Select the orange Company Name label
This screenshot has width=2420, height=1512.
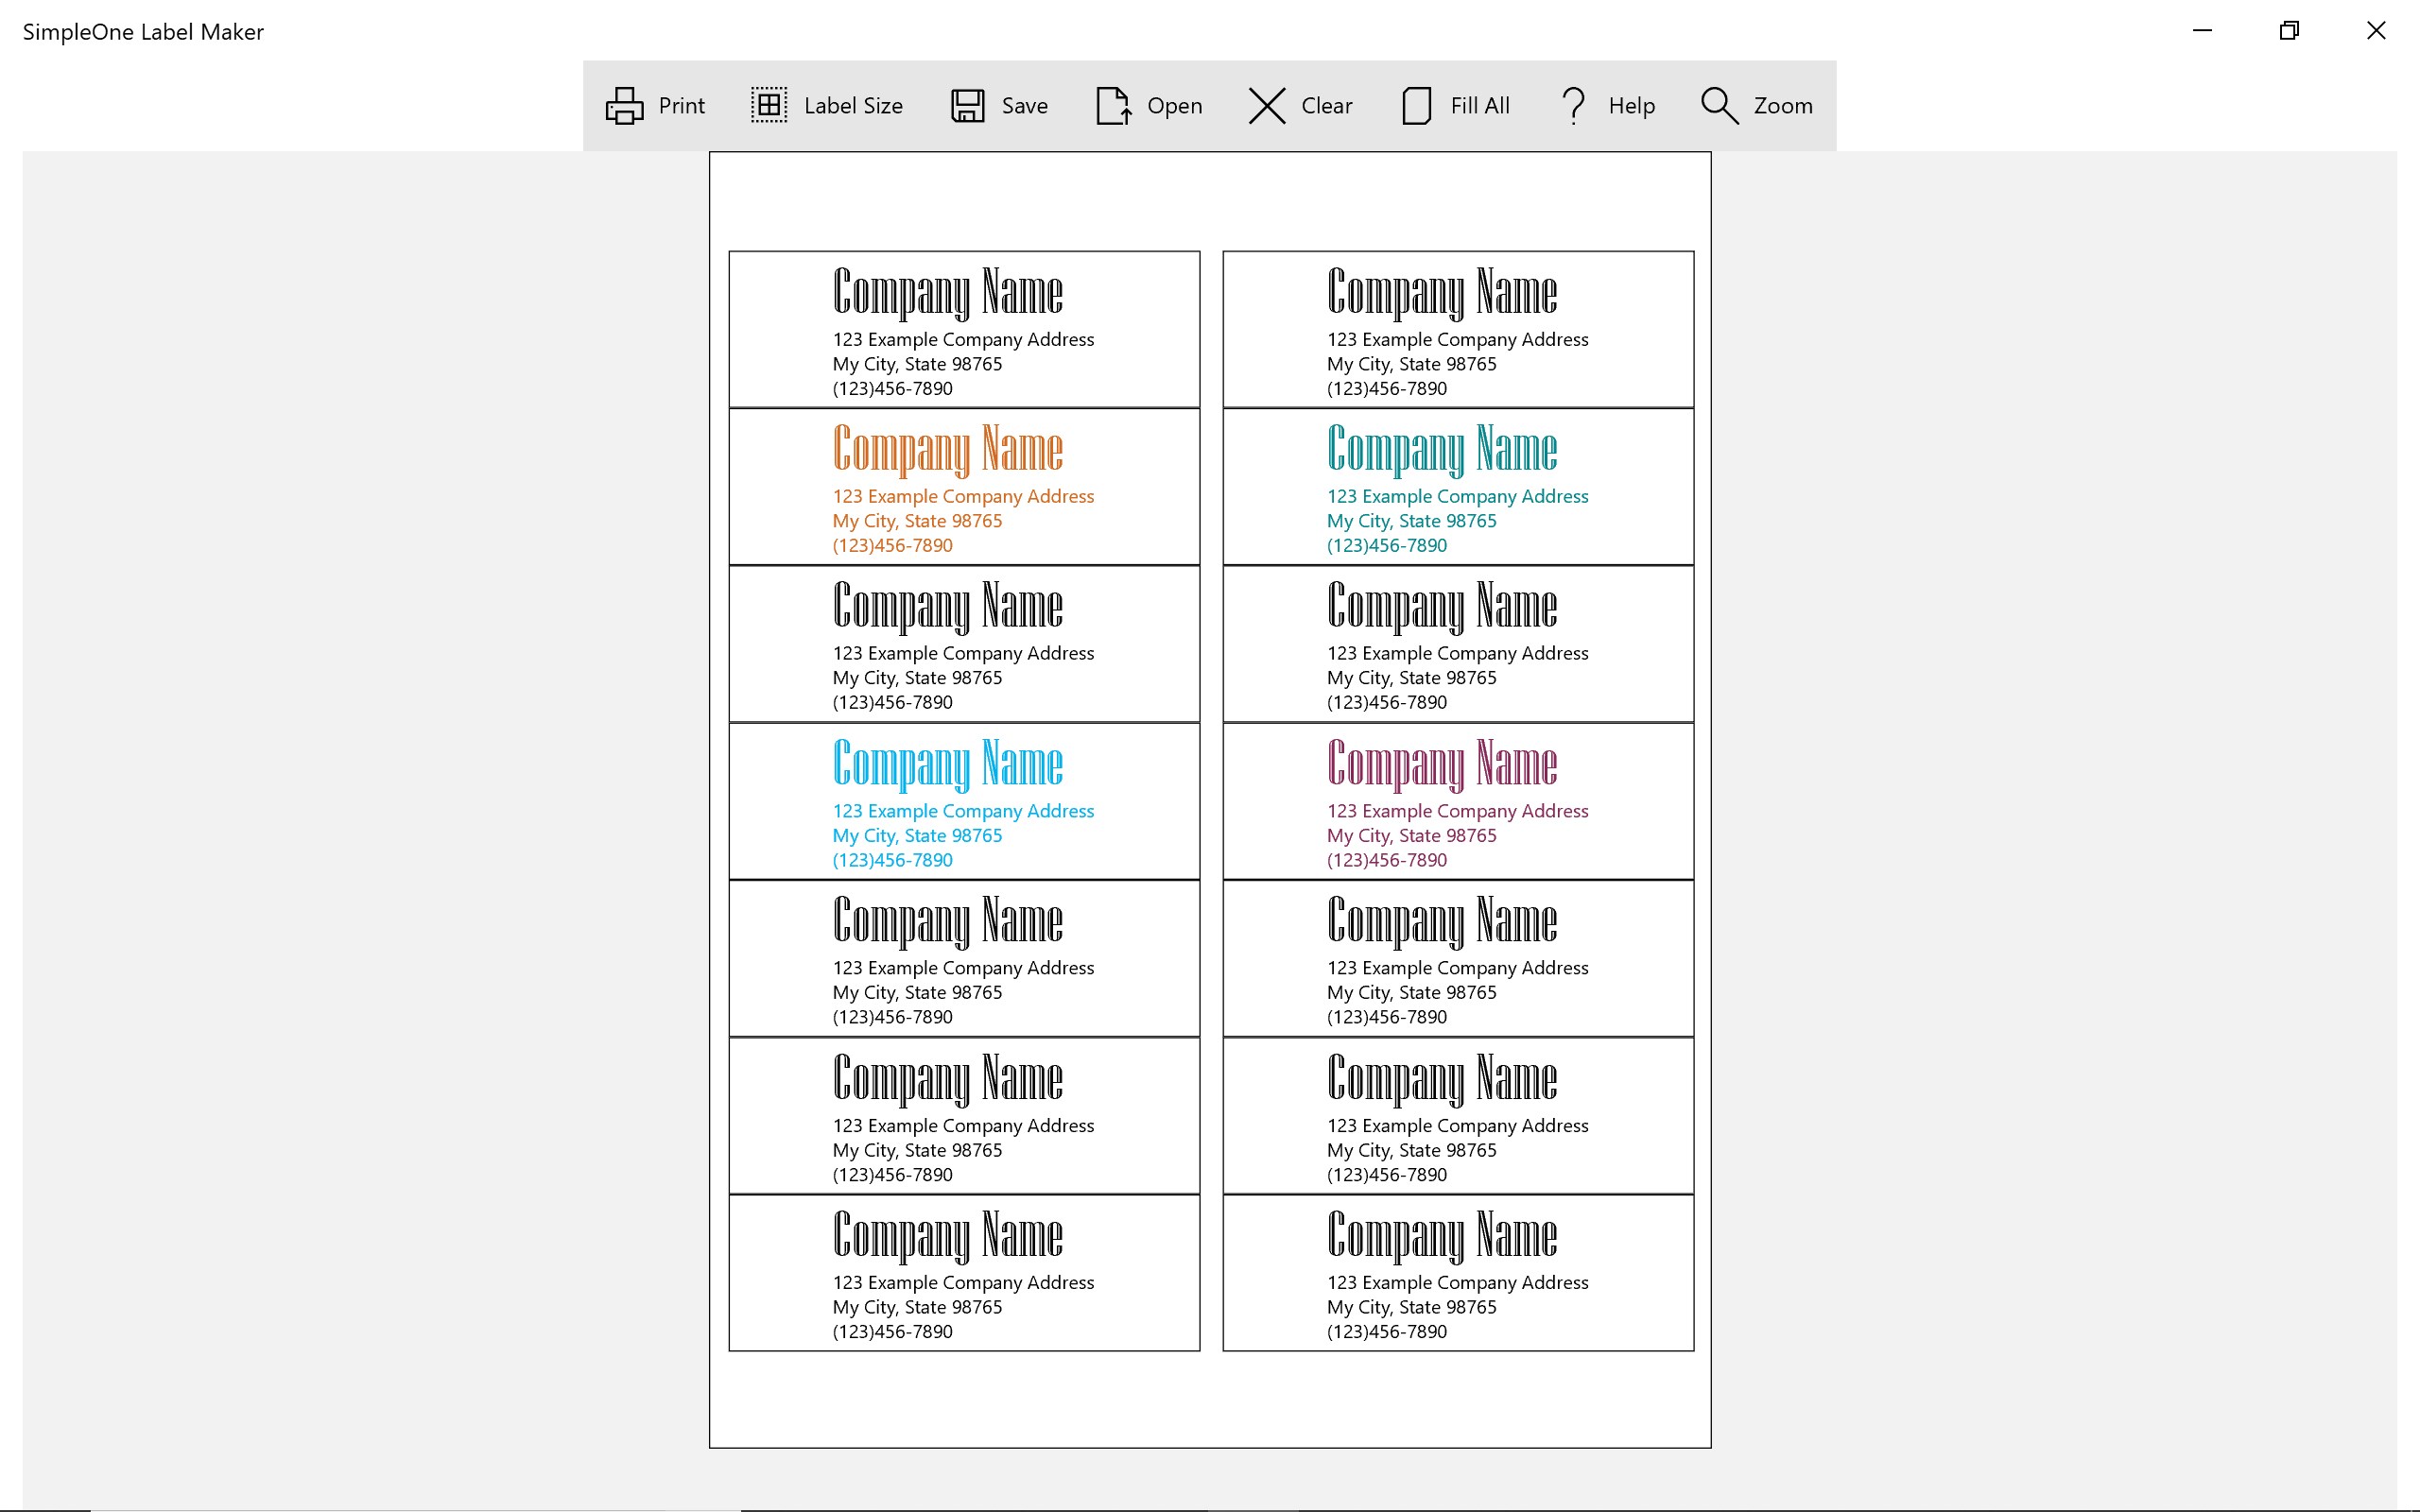click(964, 487)
